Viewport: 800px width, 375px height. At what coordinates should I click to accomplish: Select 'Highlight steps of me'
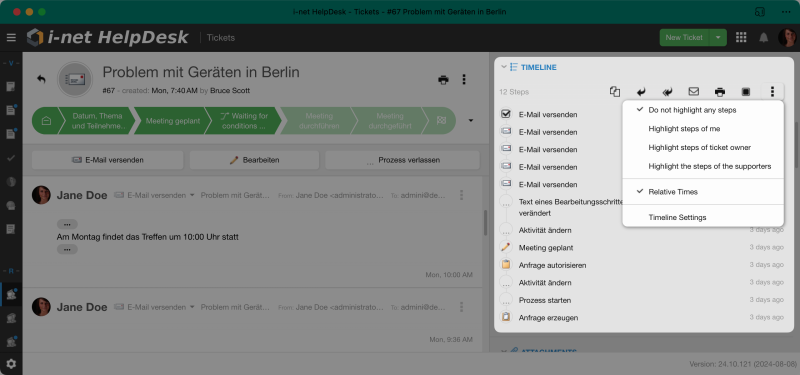coord(703,129)
